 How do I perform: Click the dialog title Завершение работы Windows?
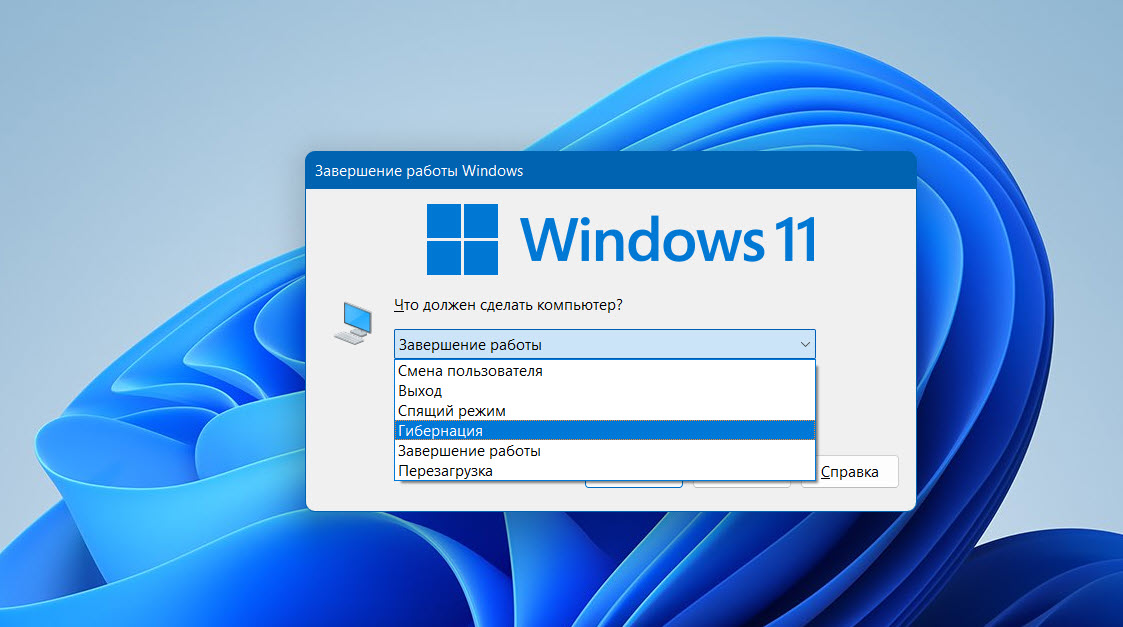point(419,171)
